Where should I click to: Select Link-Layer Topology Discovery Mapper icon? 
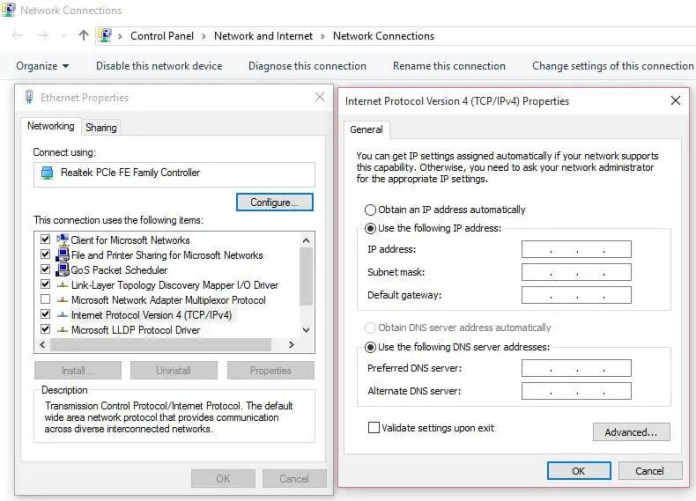pos(63,285)
